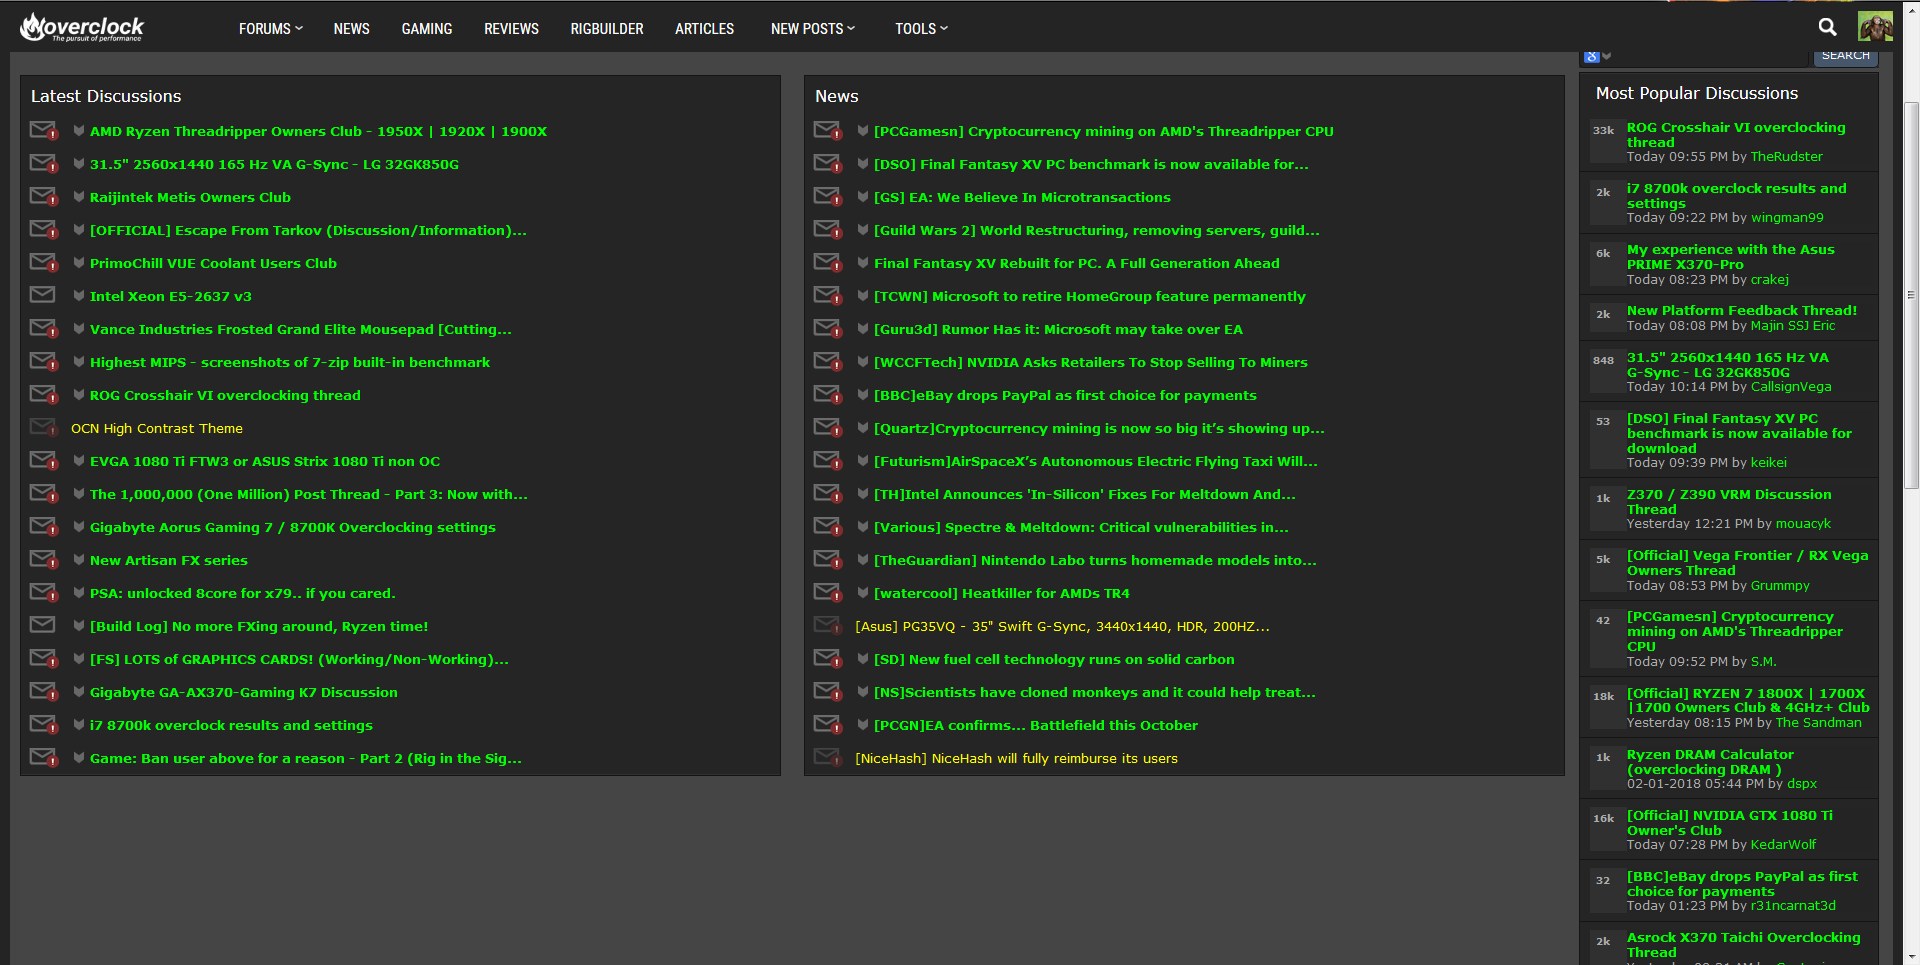Open popular thread My experience with Asus PRIME X370-Pro
This screenshot has width=1920, height=965.
point(1731,256)
